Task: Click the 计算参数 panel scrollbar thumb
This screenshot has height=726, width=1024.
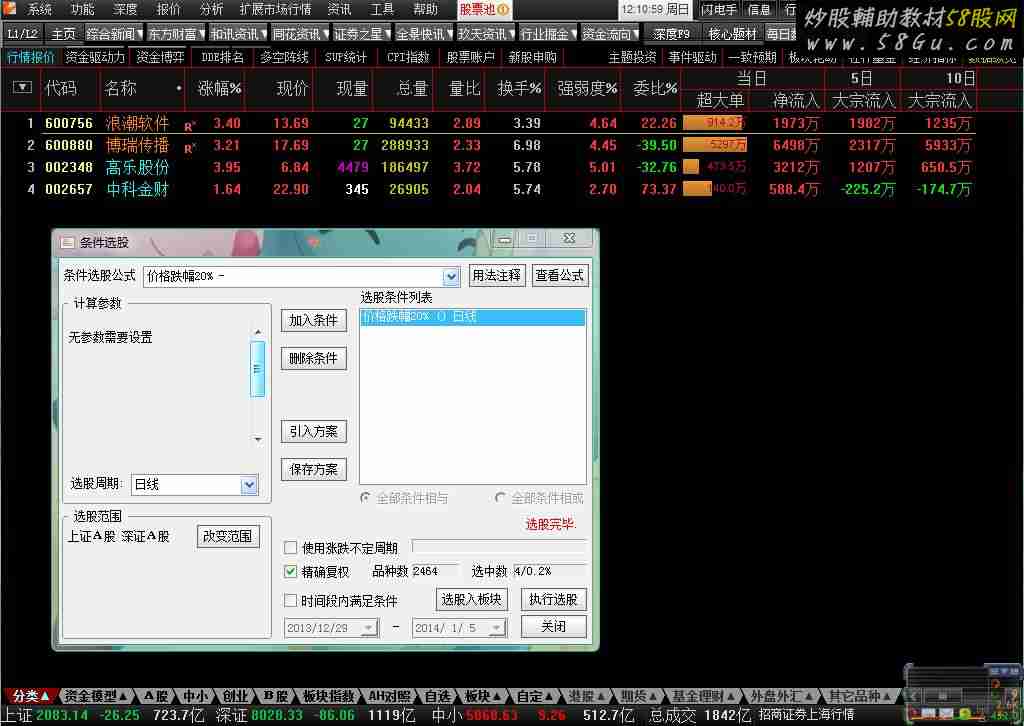Action: point(257,369)
